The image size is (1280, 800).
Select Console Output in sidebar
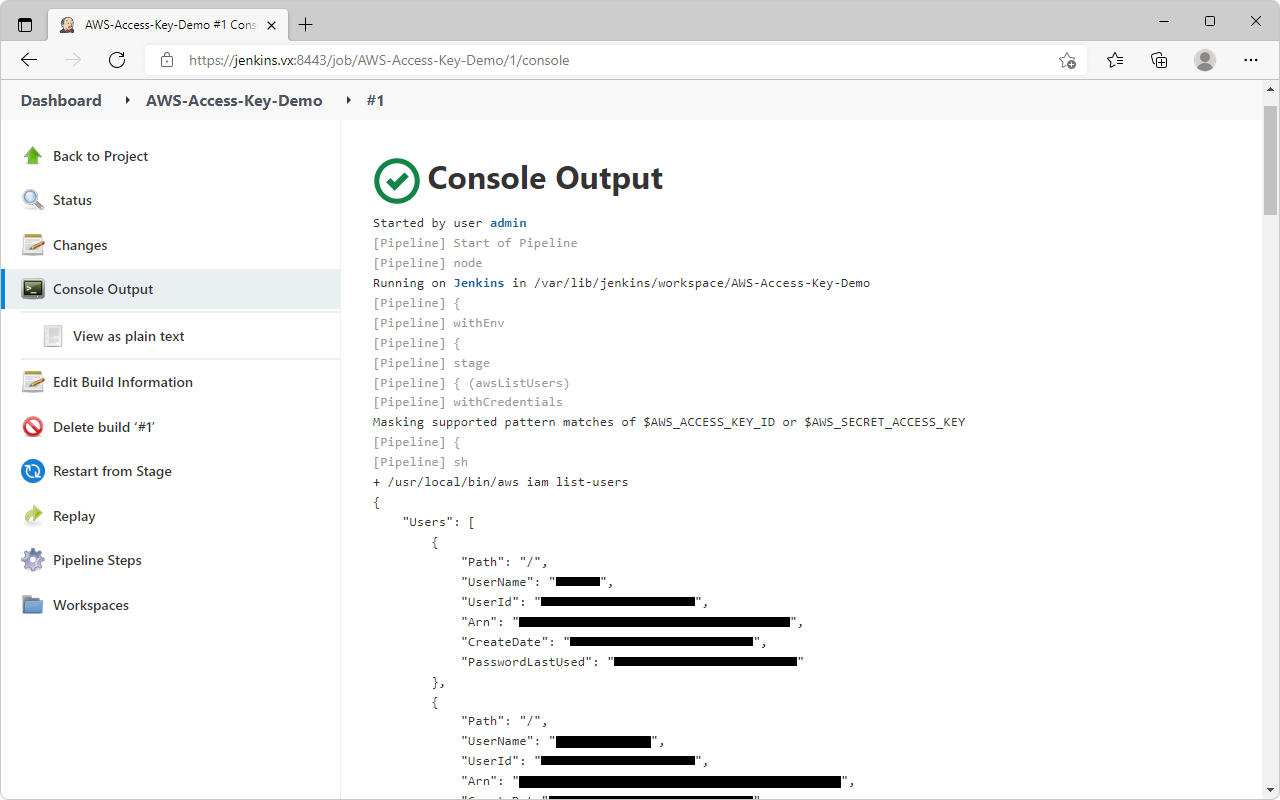coord(171,289)
